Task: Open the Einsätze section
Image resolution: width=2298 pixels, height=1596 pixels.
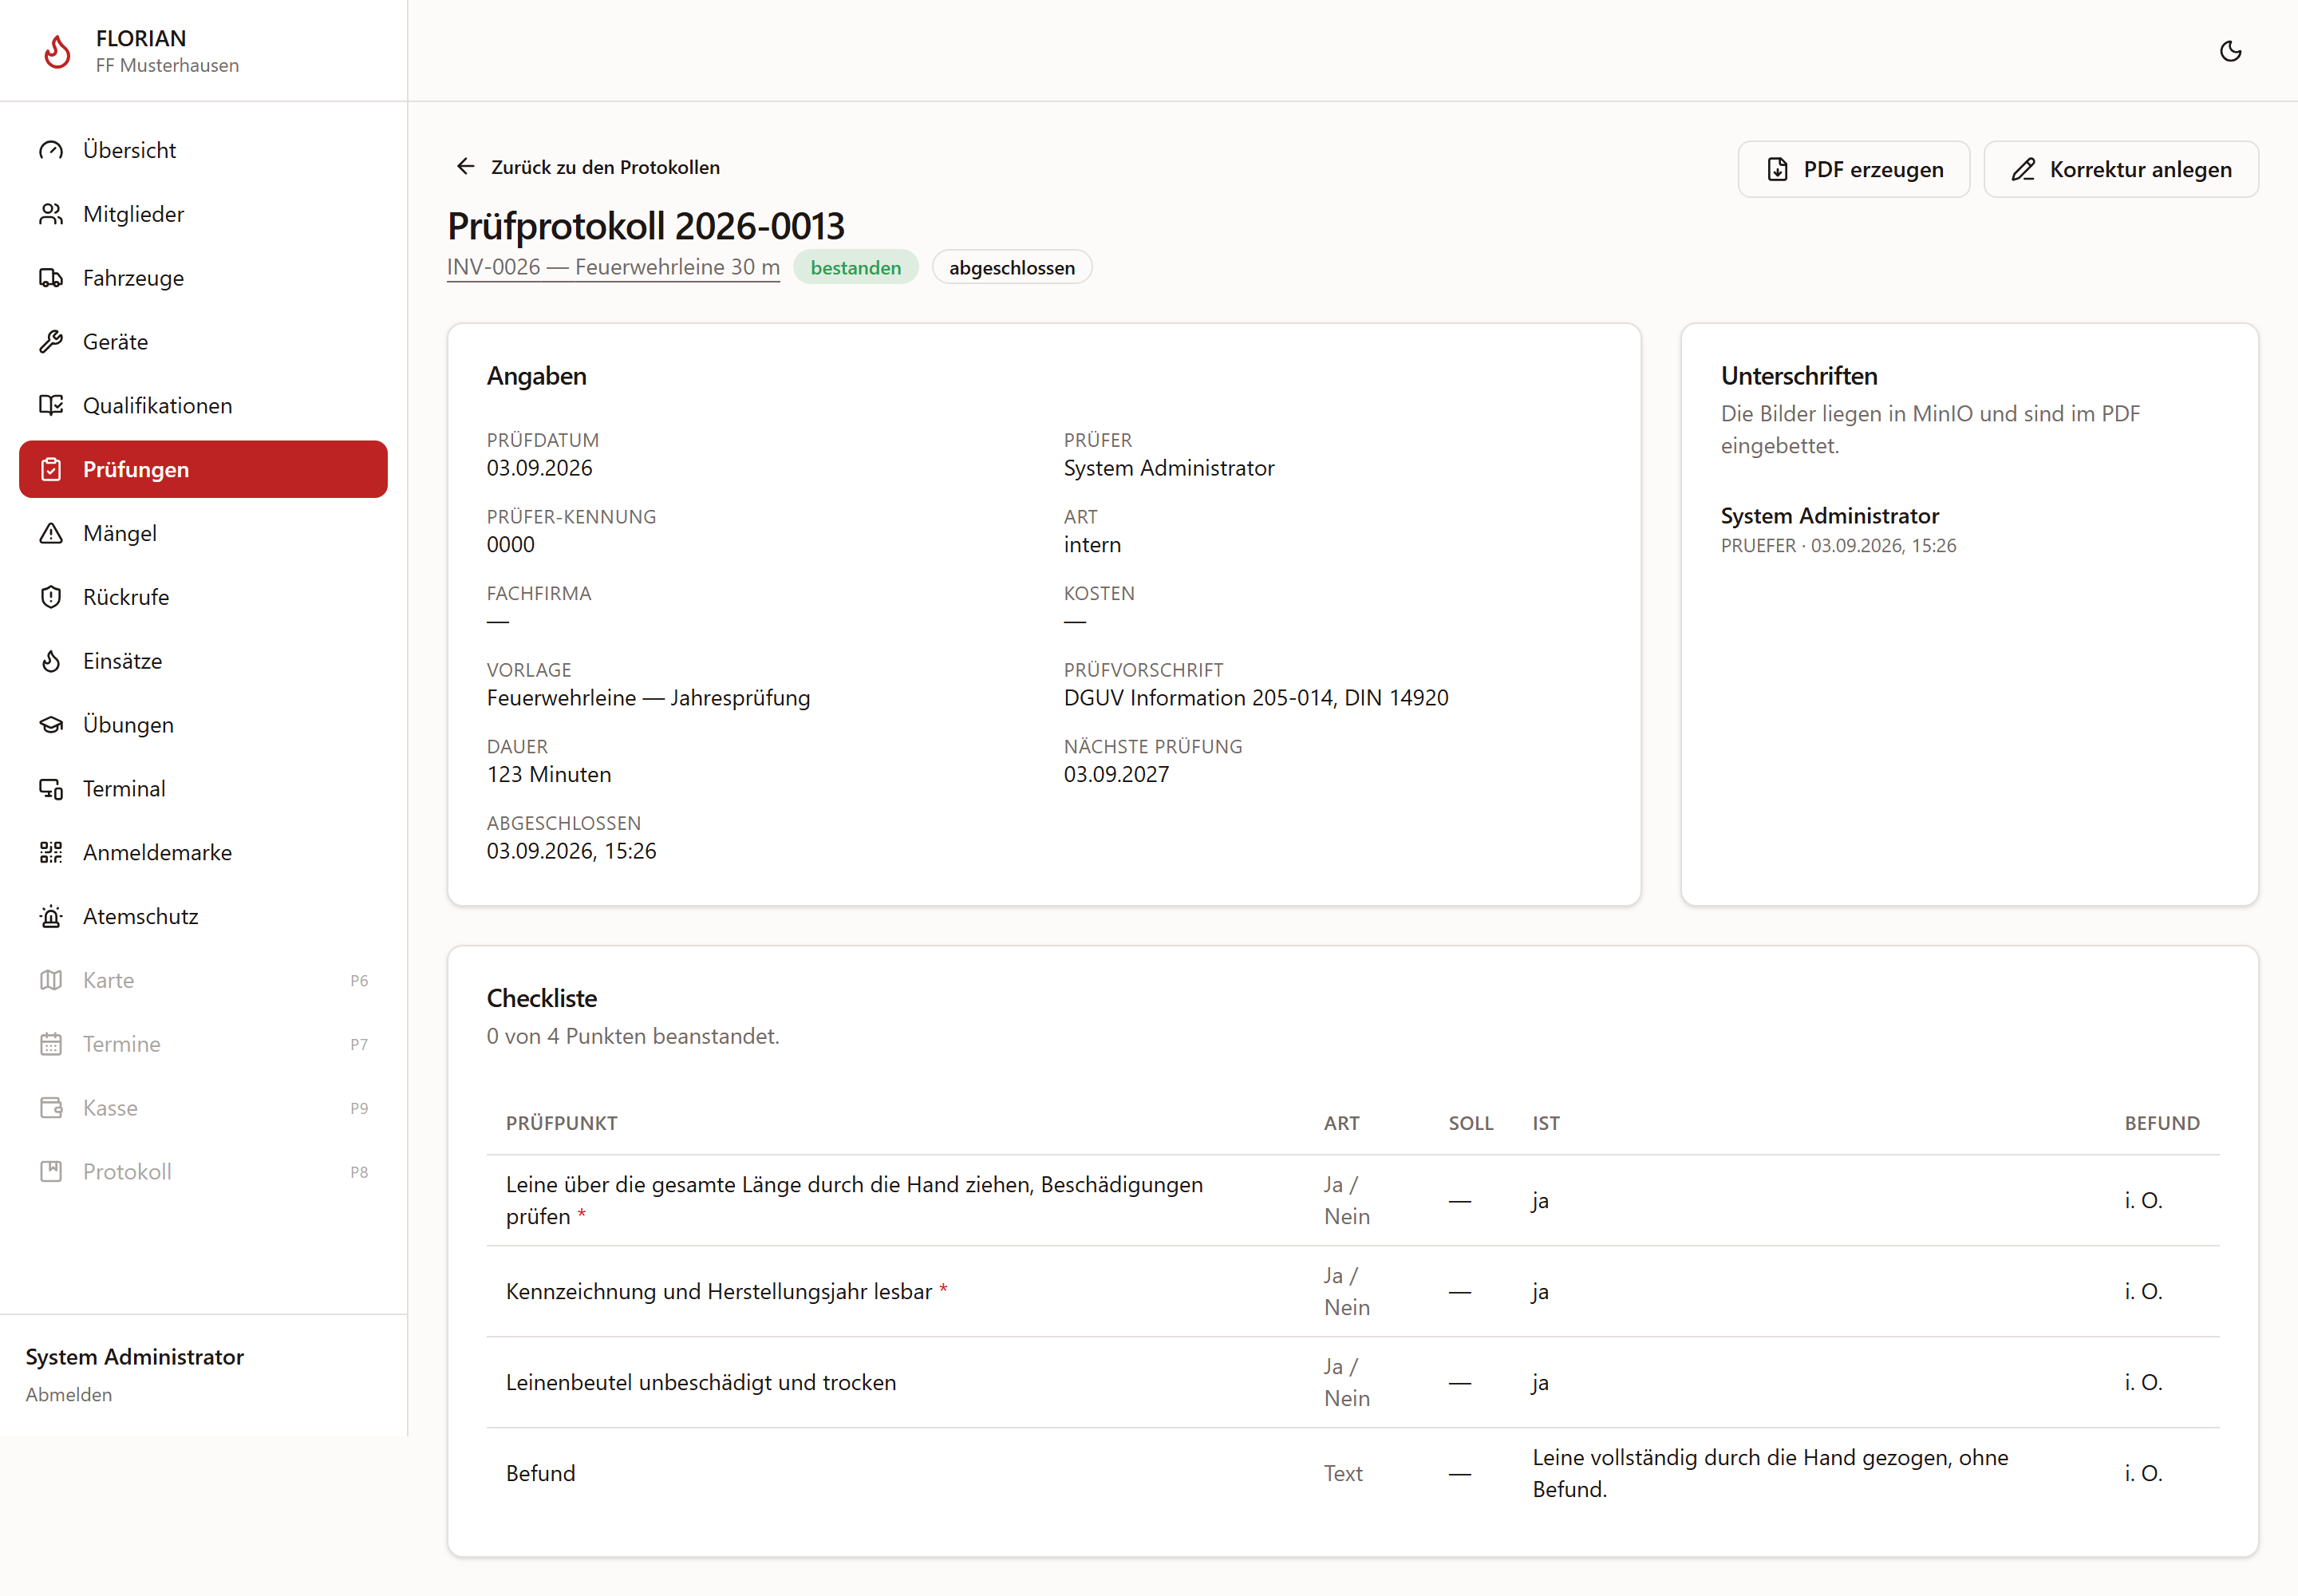Action: coord(203,661)
